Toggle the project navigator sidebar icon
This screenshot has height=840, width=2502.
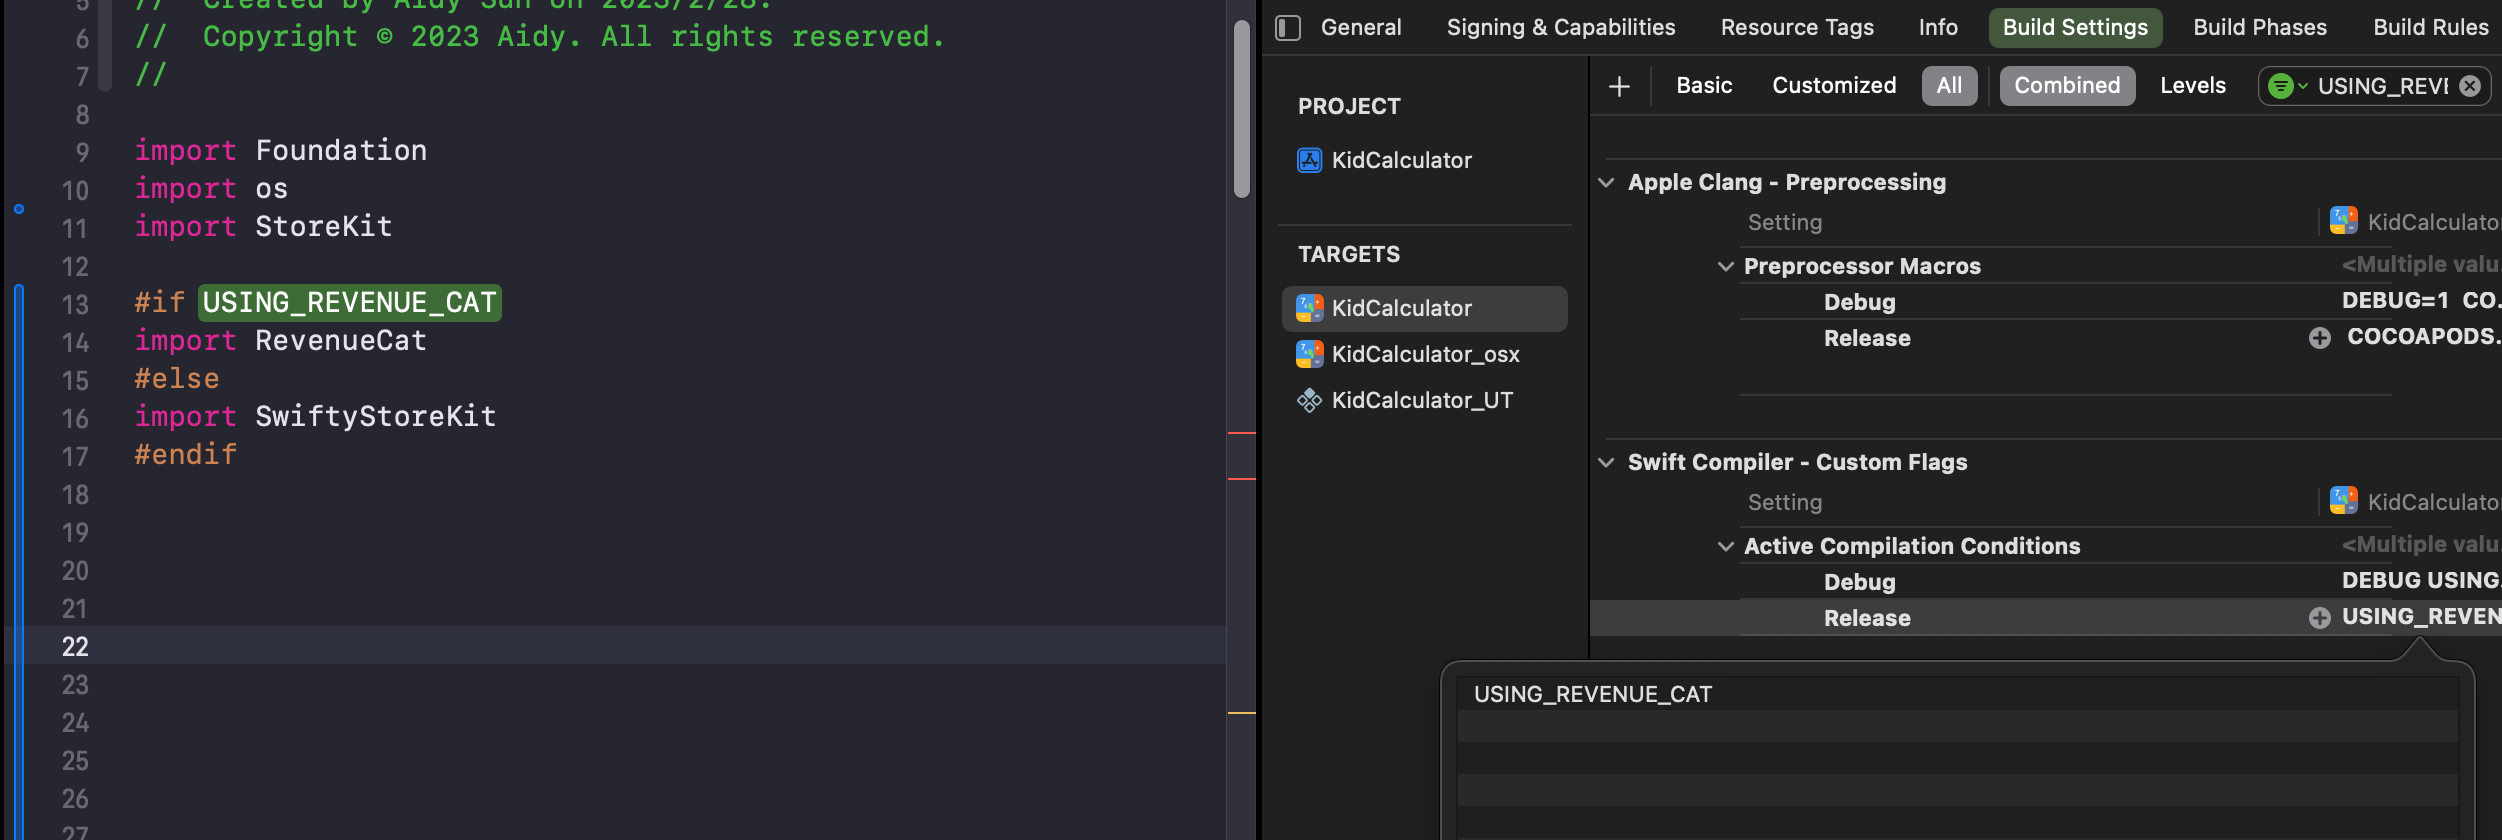point(1288,28)
